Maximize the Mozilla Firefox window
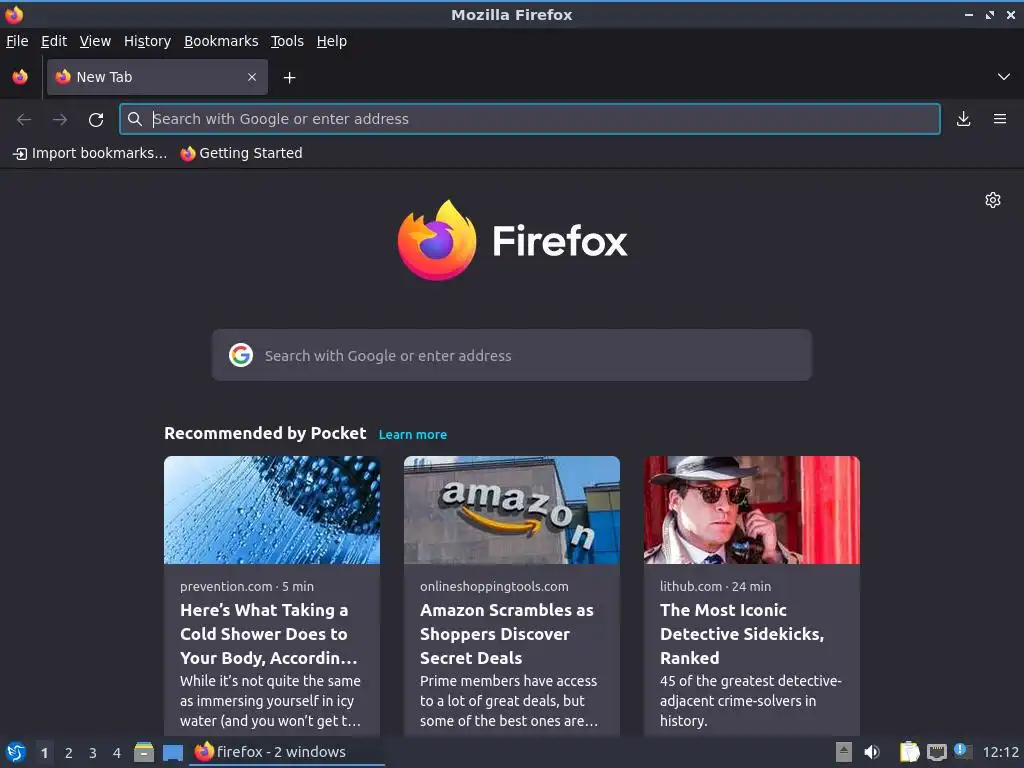The image size is (1024, 768). click(x=990, y=14)
